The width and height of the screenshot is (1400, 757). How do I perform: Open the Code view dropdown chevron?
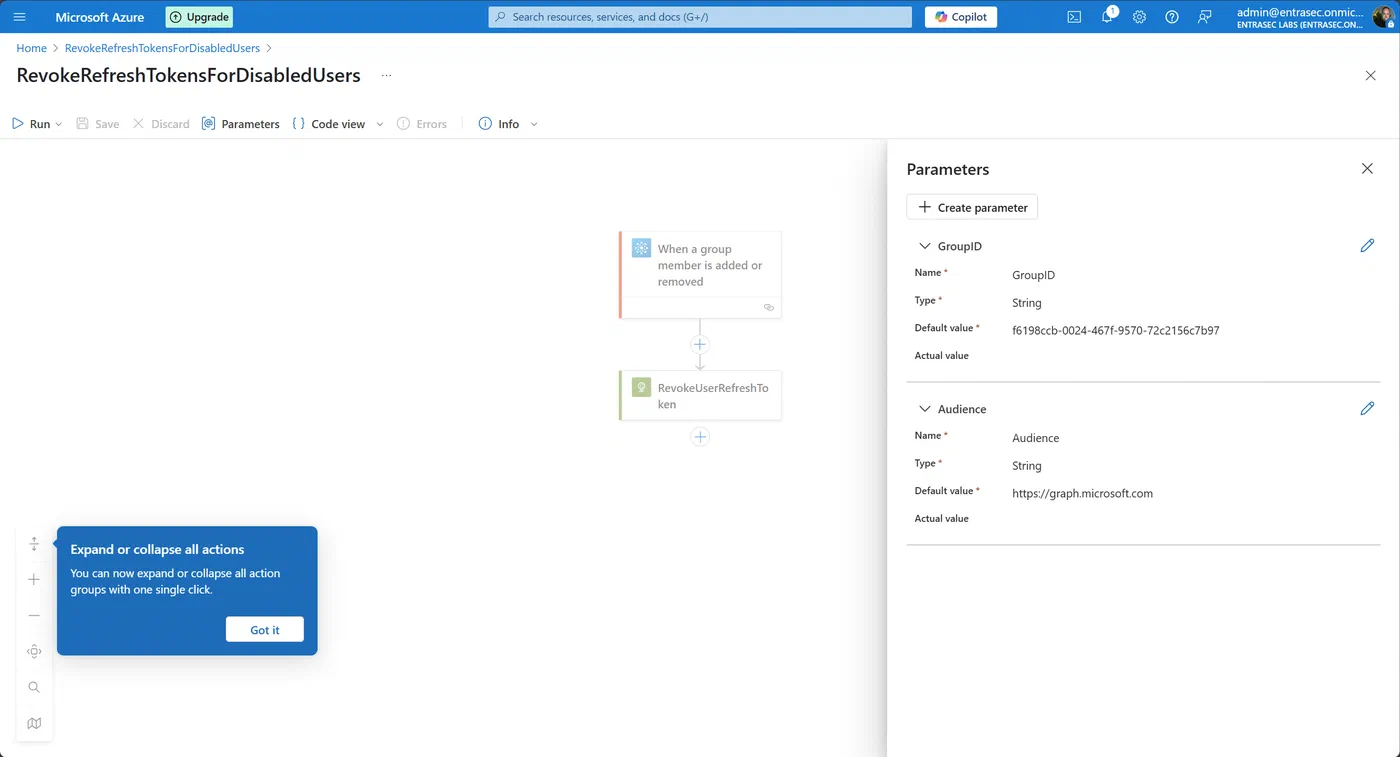[380, 124]
